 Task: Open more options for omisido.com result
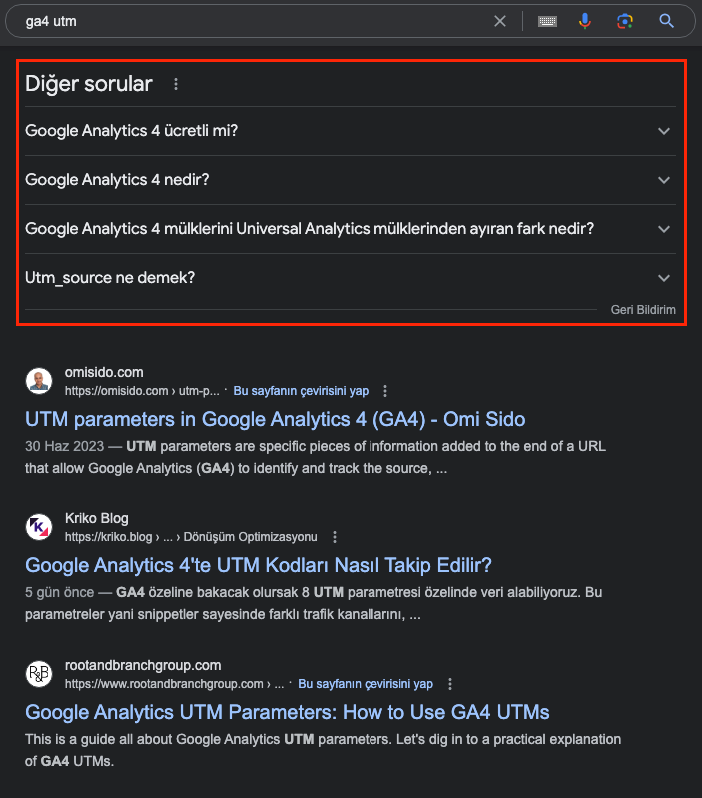[x=385, y=391]
